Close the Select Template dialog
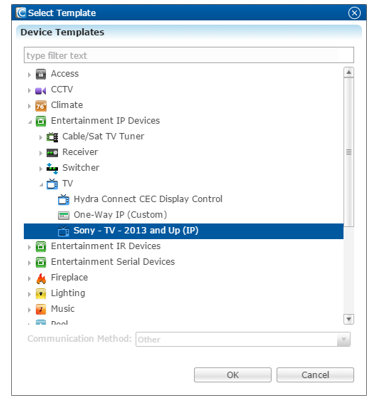Image resolution: width=377 pixels, height=401 pixels. coord(354,13)
